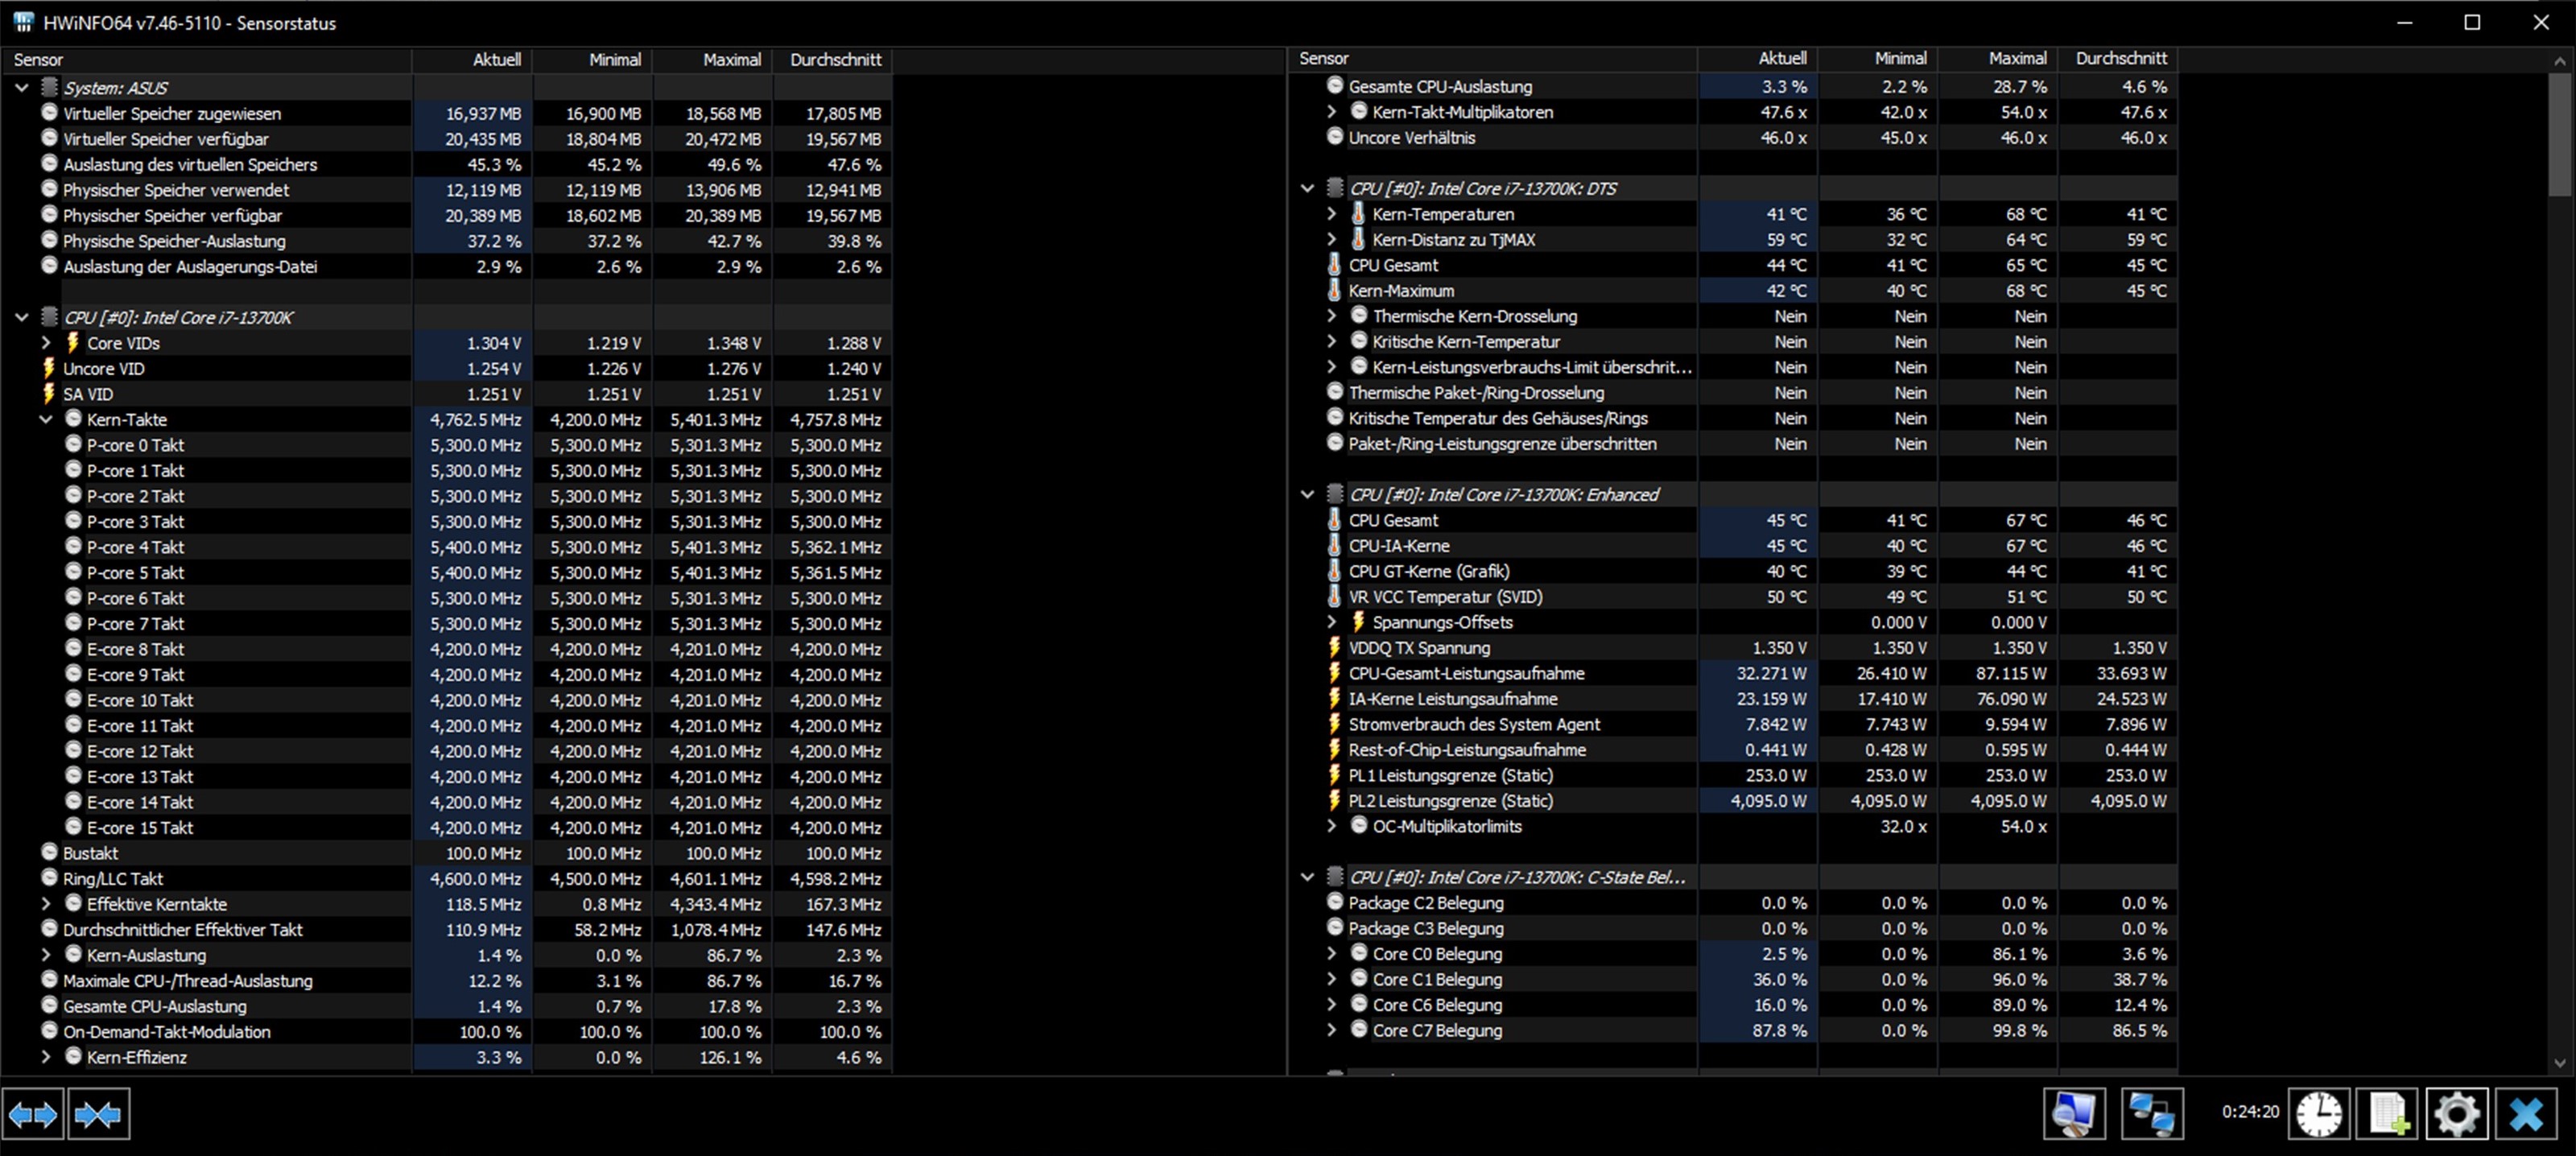The width and height of the screenshot is (2576, 1156).
Task: Expand Core C0 Belegung row
Action: (x=1332, y=953)
